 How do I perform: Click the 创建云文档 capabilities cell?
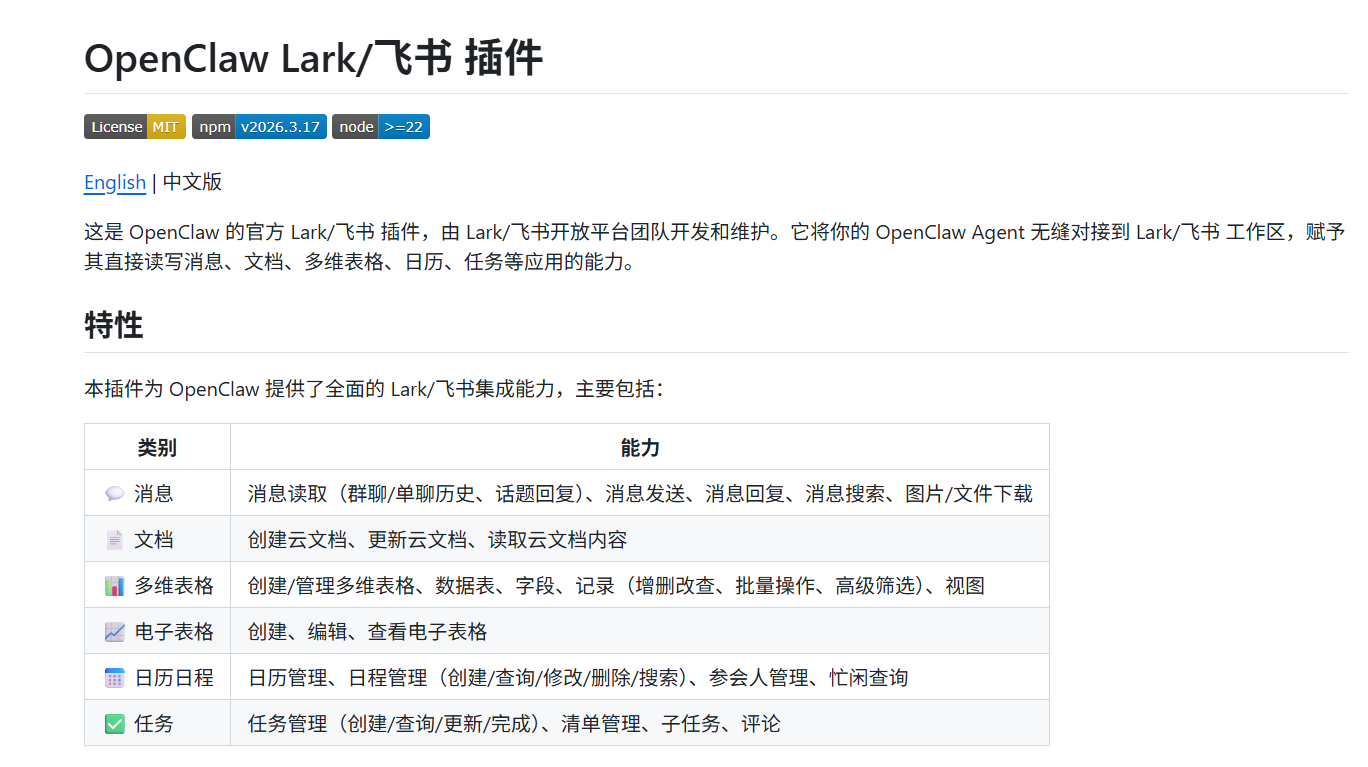(437, 540)
